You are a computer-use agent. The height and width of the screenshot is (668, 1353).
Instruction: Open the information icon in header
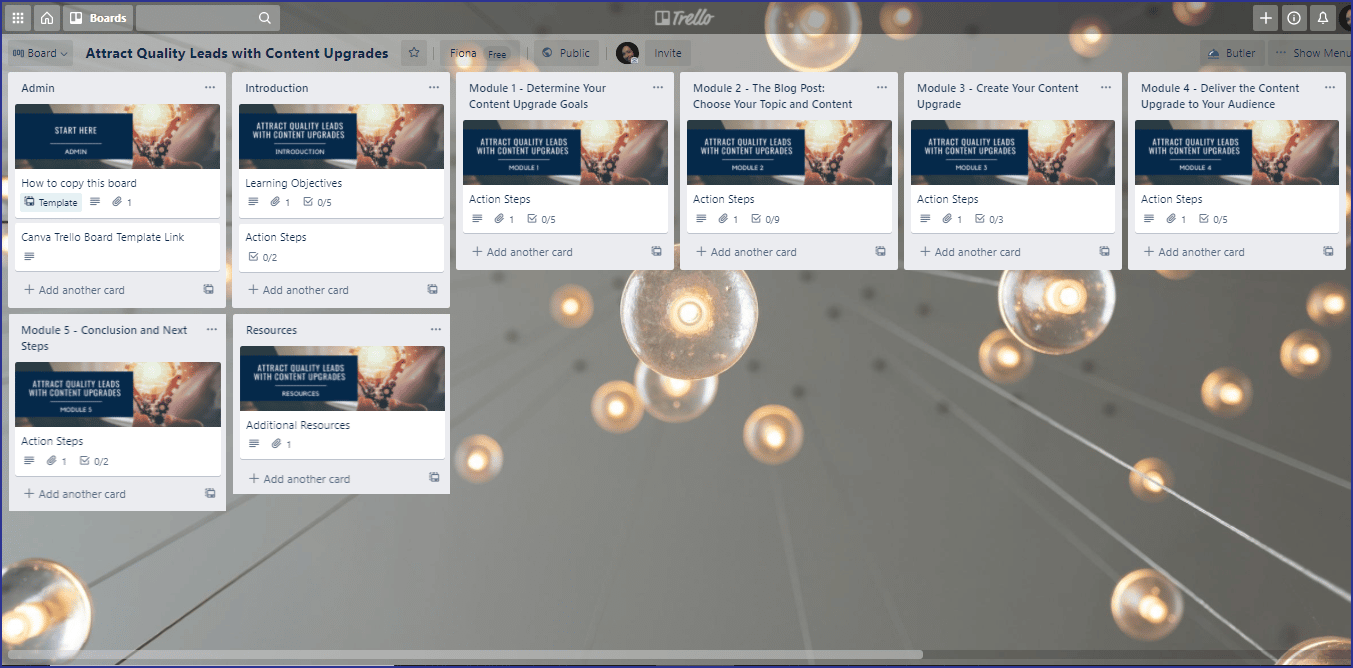pyautogui.click(x=1294, y=18)
